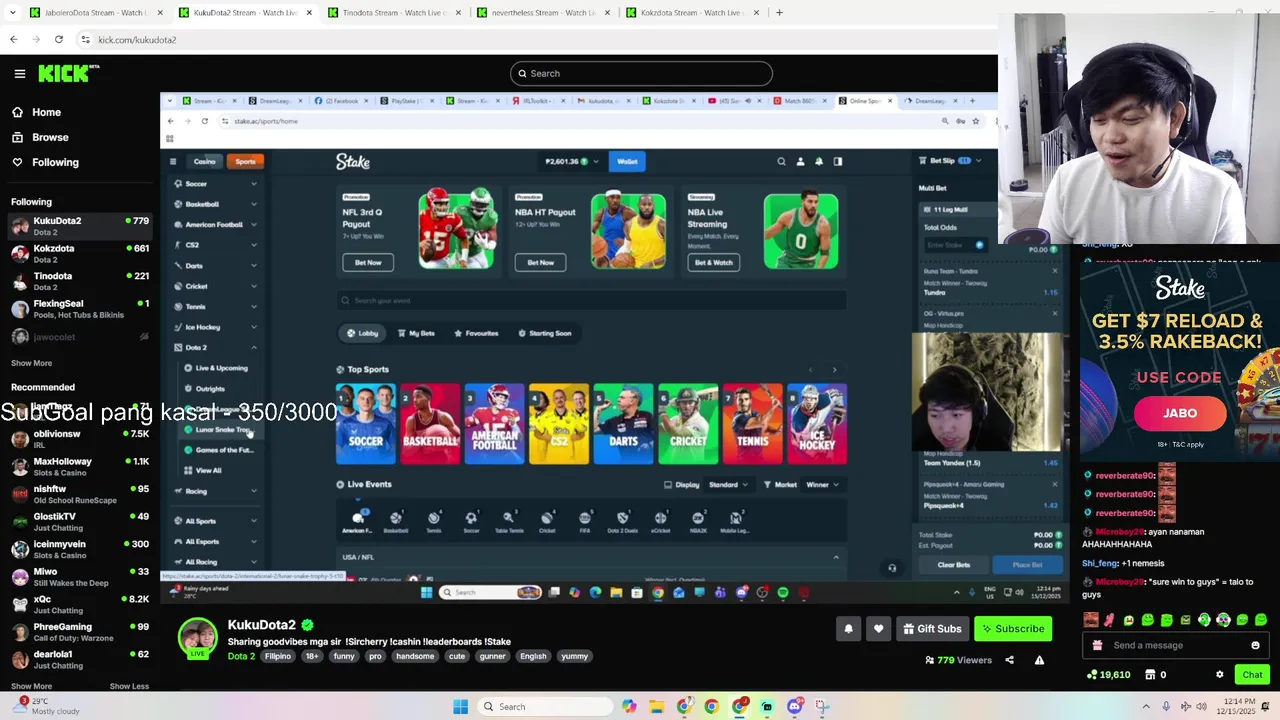The image size is (1280, 720).
Task: Click the kick.com/kukudota2 address bar
Action: [x=540, y=39]
